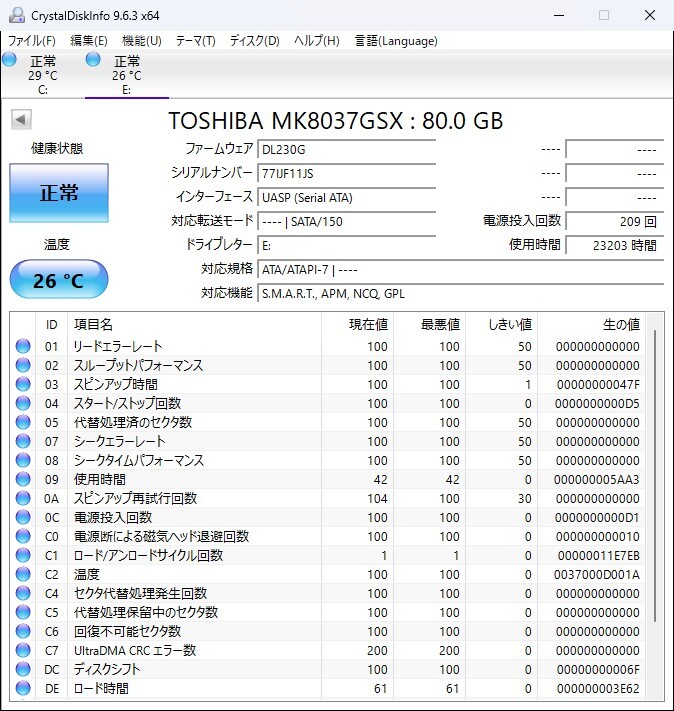Click the SMART attribute list vertical scrollbar
This screenshot has height=711, width=674.
click(654, 476)
